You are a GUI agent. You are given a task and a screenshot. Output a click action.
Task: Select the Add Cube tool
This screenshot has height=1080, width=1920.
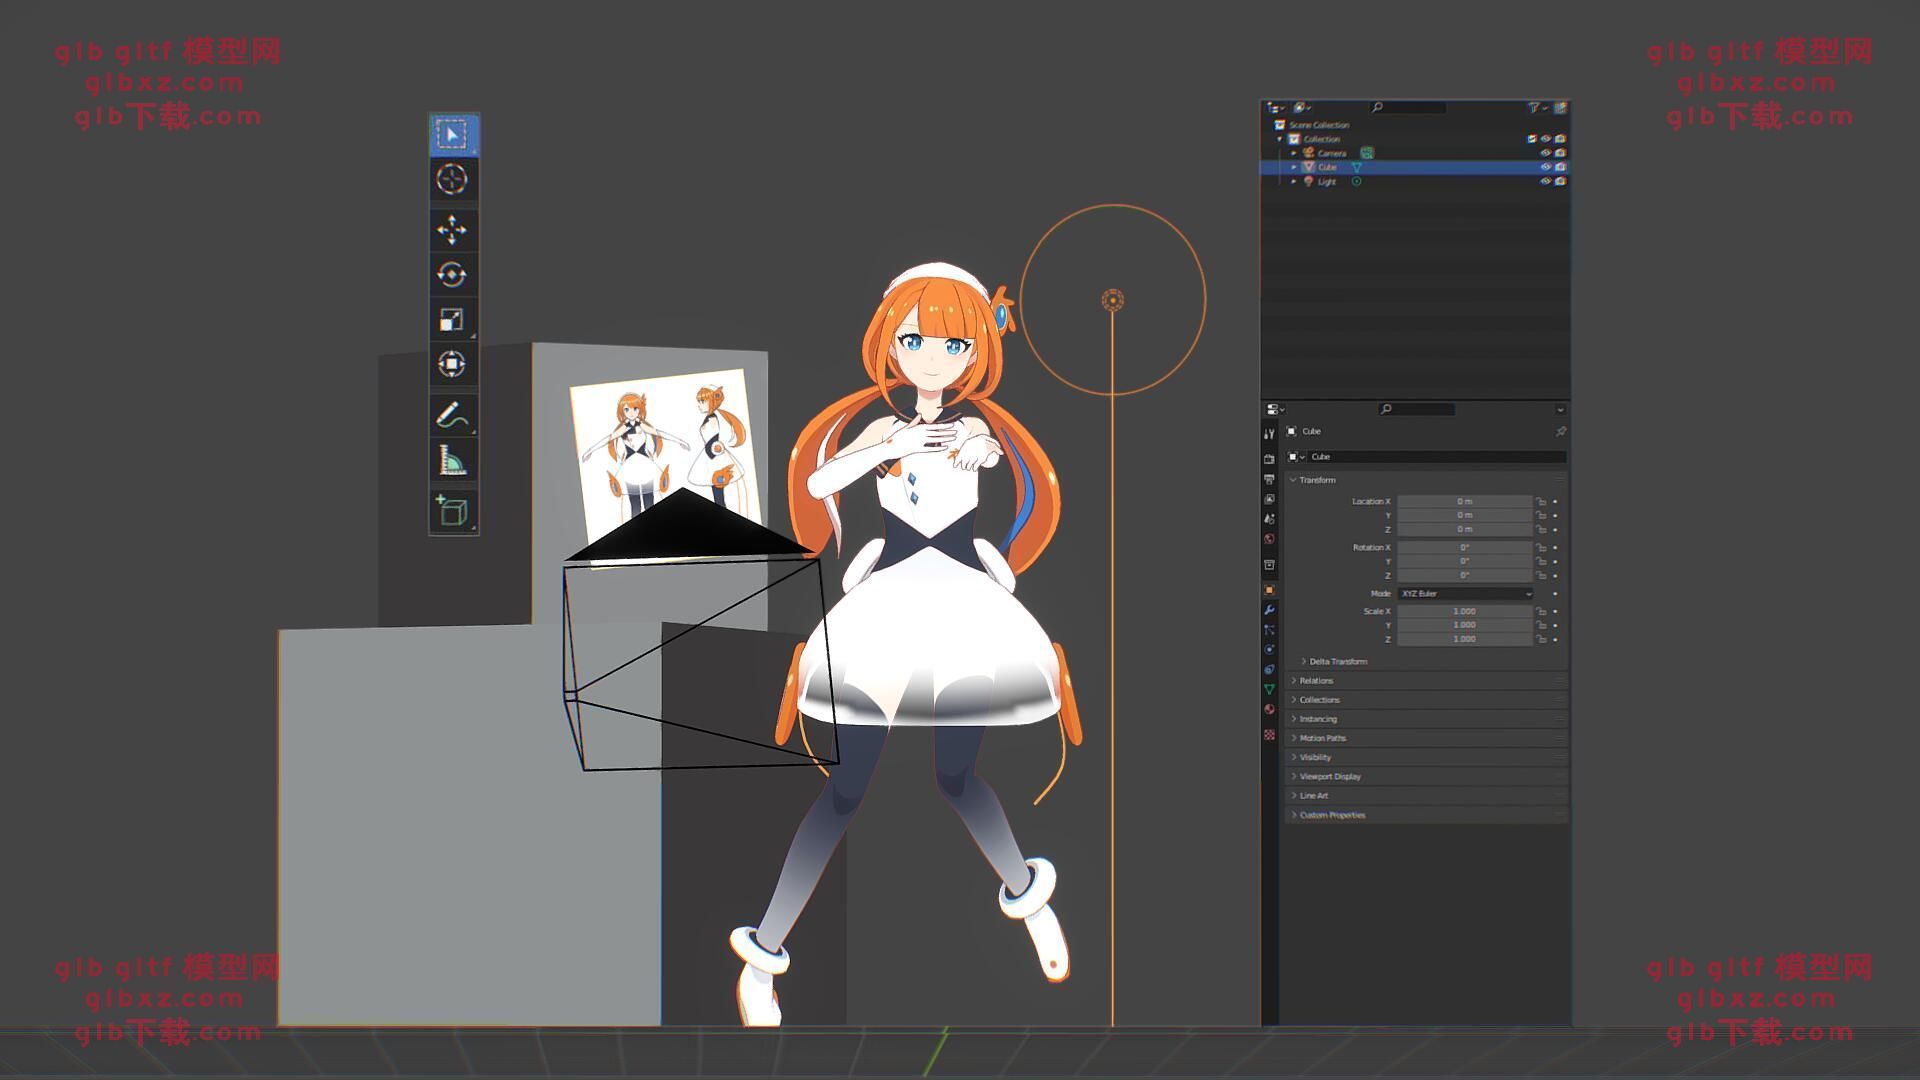[452, 510]
